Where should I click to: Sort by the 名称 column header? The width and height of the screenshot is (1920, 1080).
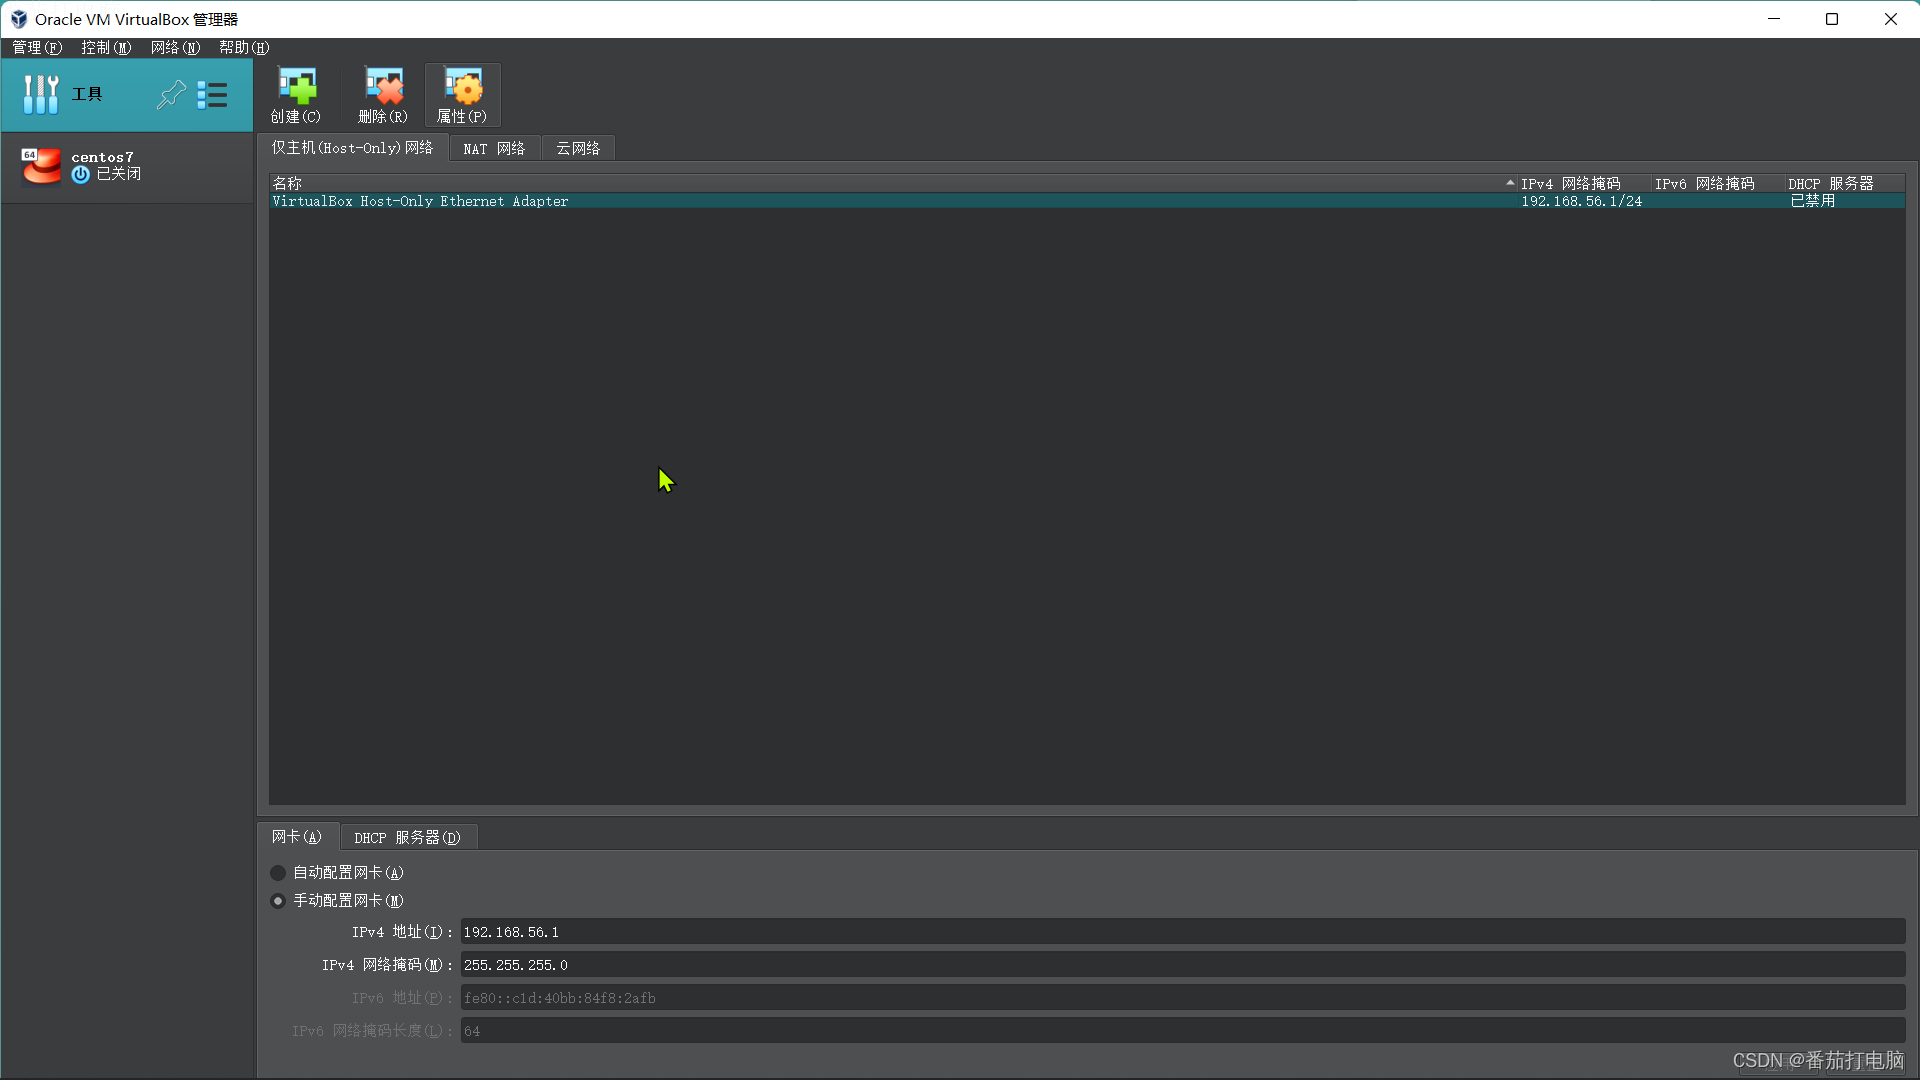893,184
